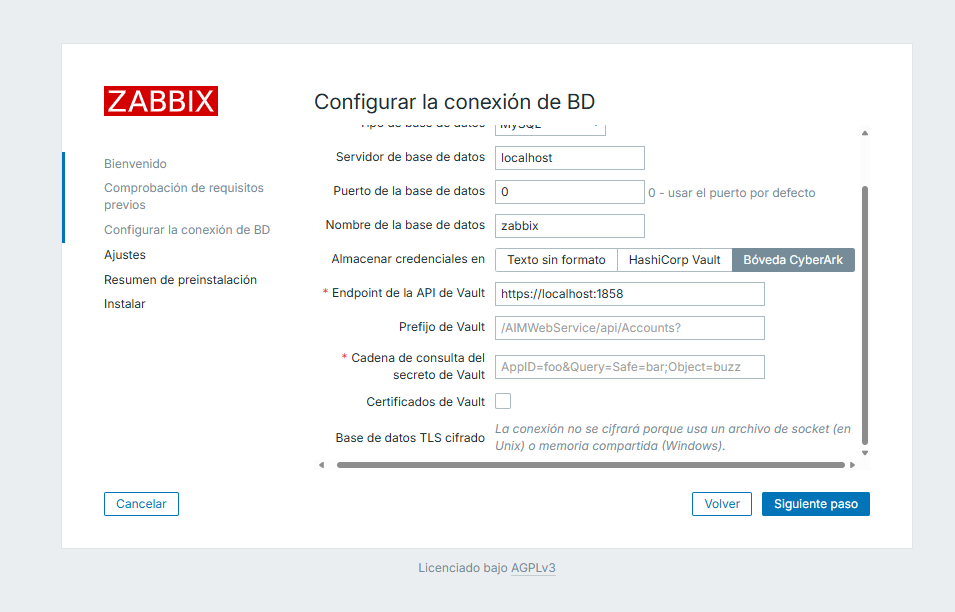
Task: Click the sidebar step Configurar la conexión de BD
Action: (187, 230)
